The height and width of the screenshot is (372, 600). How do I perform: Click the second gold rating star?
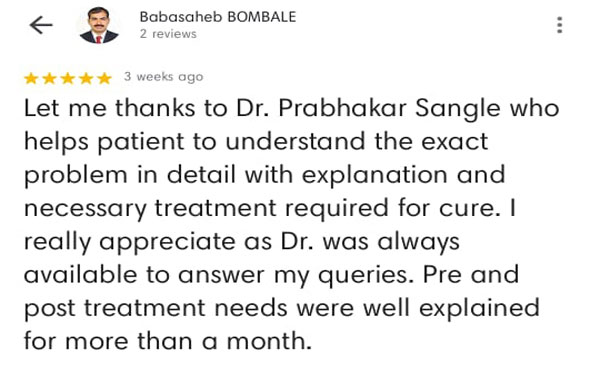49,78
